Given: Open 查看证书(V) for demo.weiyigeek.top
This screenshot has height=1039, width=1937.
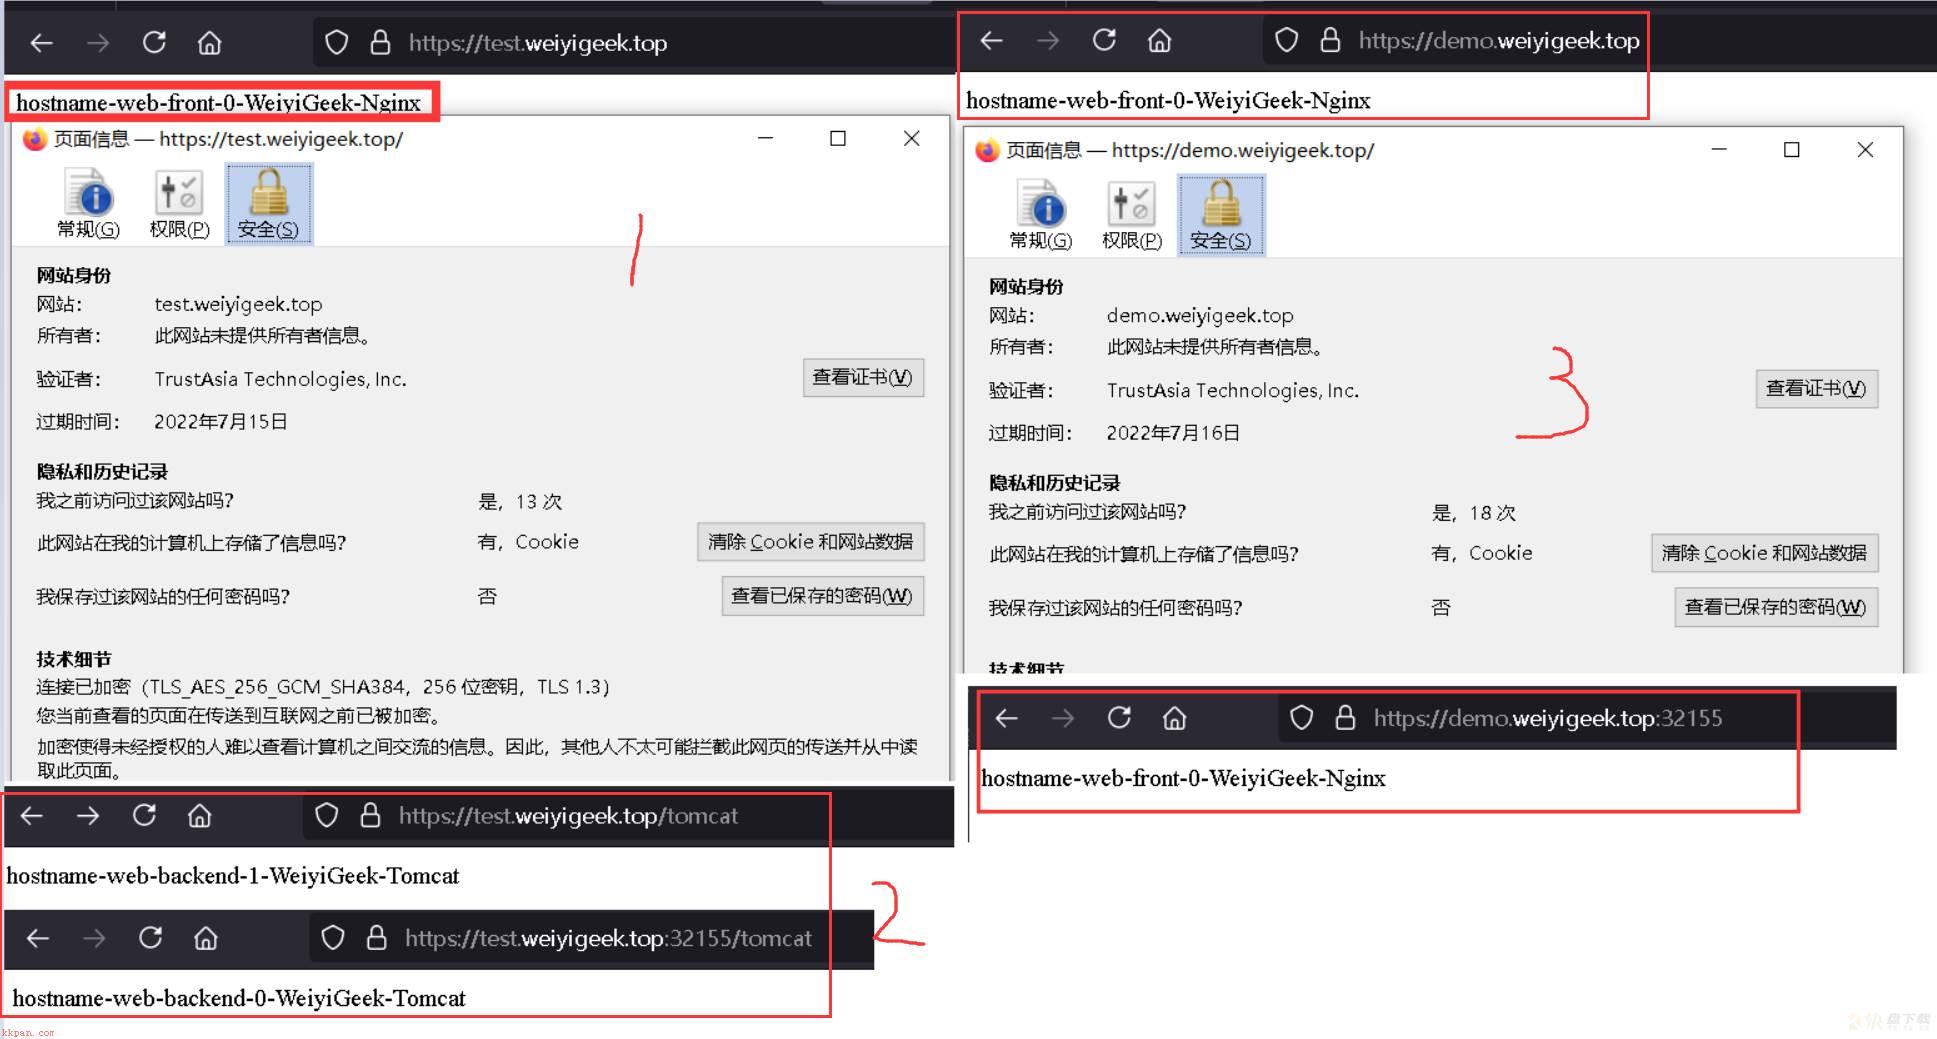Looking at the screenshot, I should (x=1816, y=388).
